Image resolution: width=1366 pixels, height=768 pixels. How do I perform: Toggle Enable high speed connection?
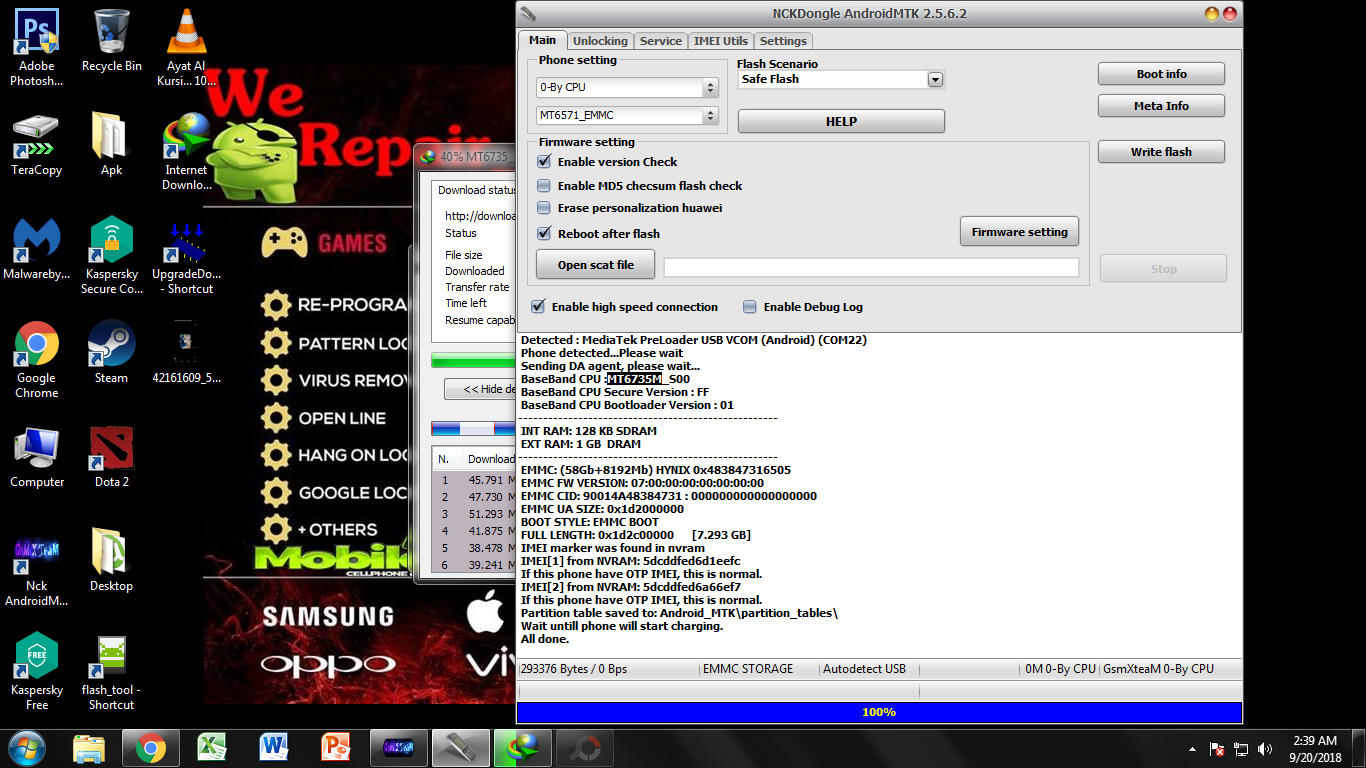[538, 306]
